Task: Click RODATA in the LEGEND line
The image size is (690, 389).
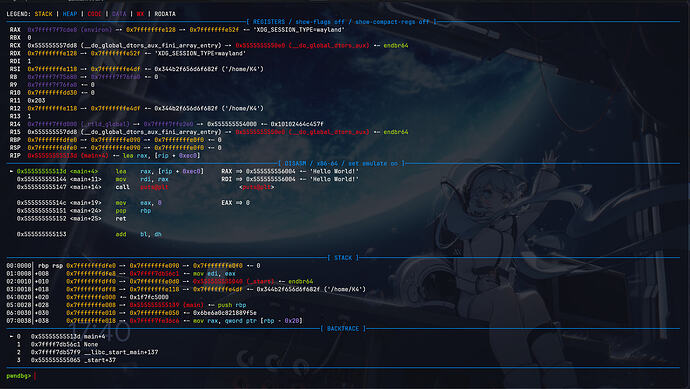Action: [x=165, y=14]
